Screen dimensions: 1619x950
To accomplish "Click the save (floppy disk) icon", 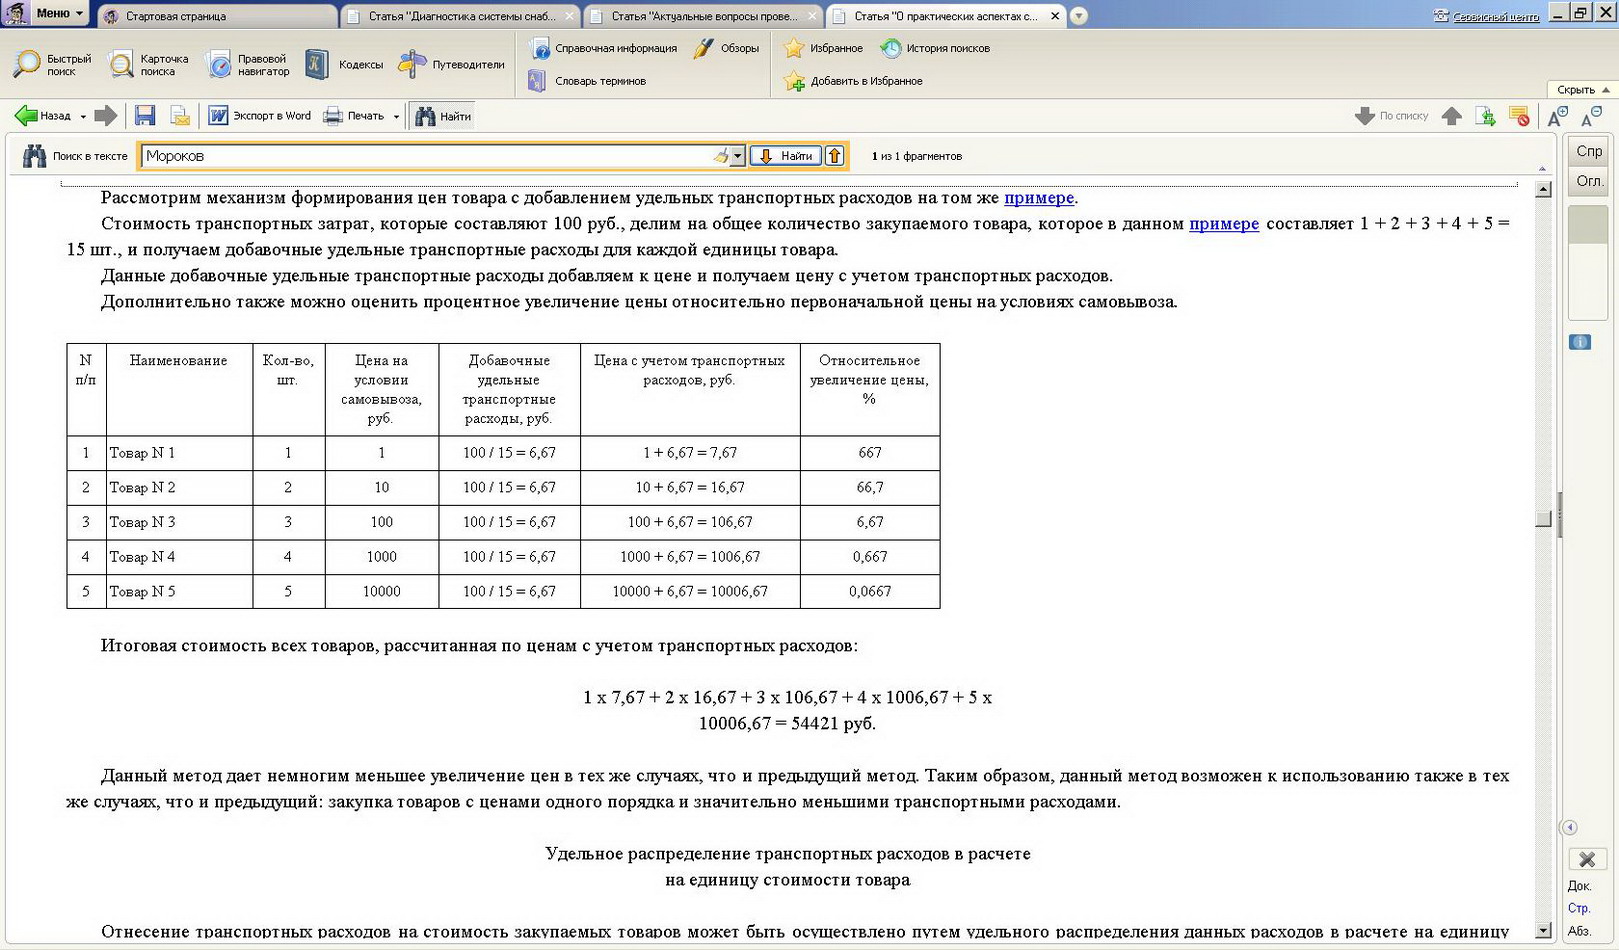I will [145, 116].
